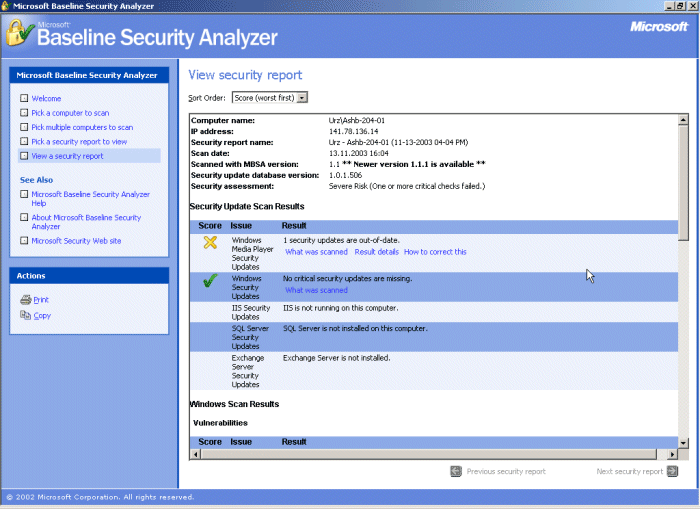This screenshot has height=509, width=700.
Task: Click the horizontal scrollbar right arrow
Action: point(672,454)
